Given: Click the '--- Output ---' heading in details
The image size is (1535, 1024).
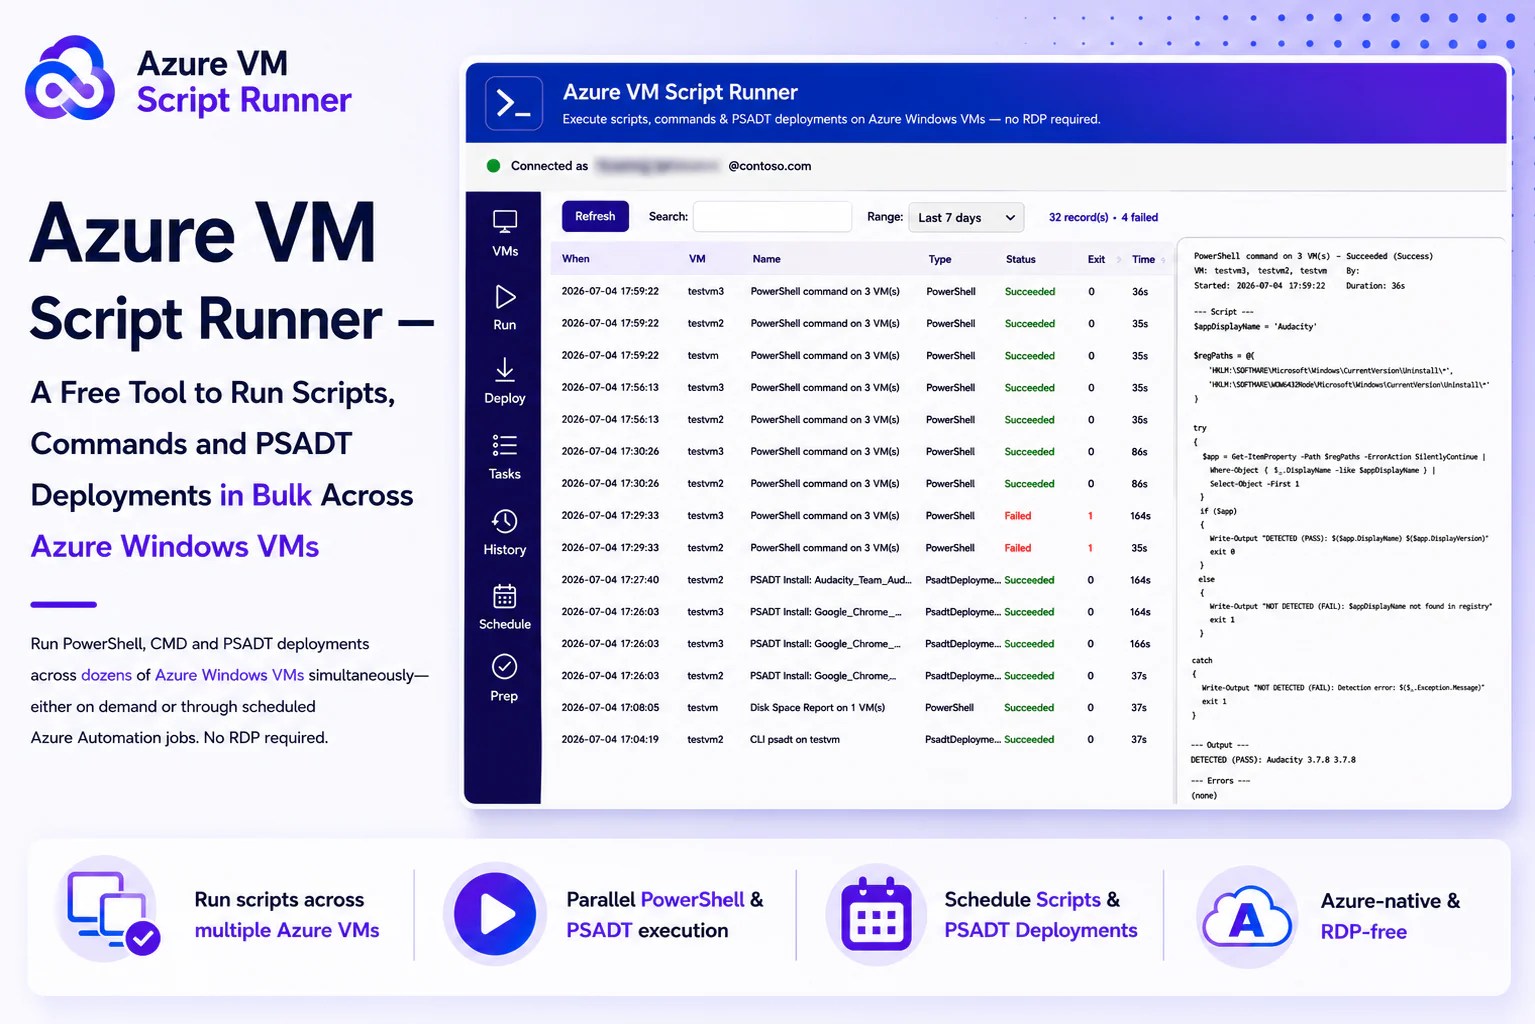Looking at the screenshot, I should pyautogui.click(x=1220, y=745).
